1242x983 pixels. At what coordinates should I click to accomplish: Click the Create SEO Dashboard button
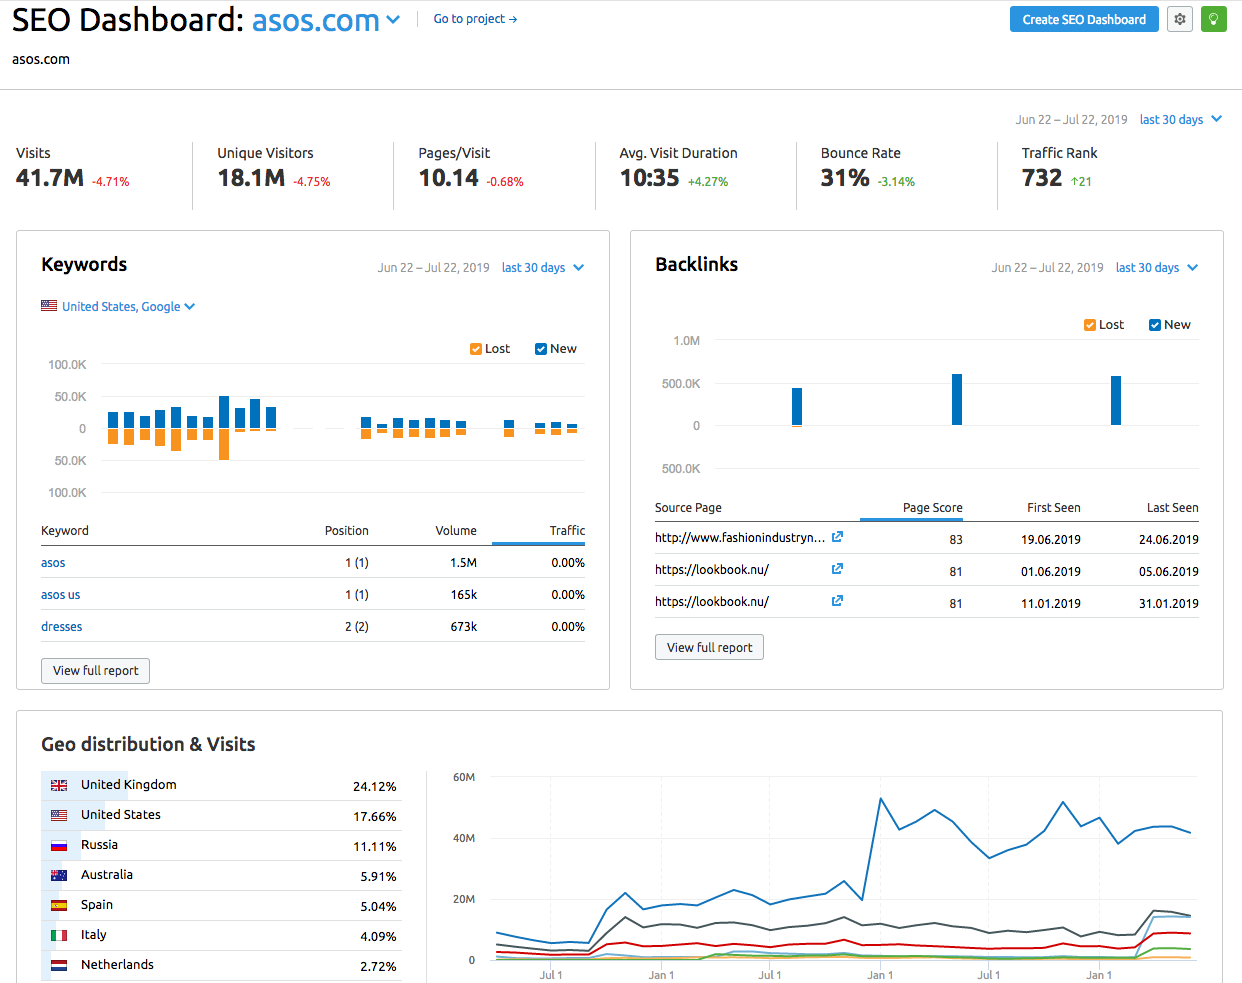coord(1084,19)
